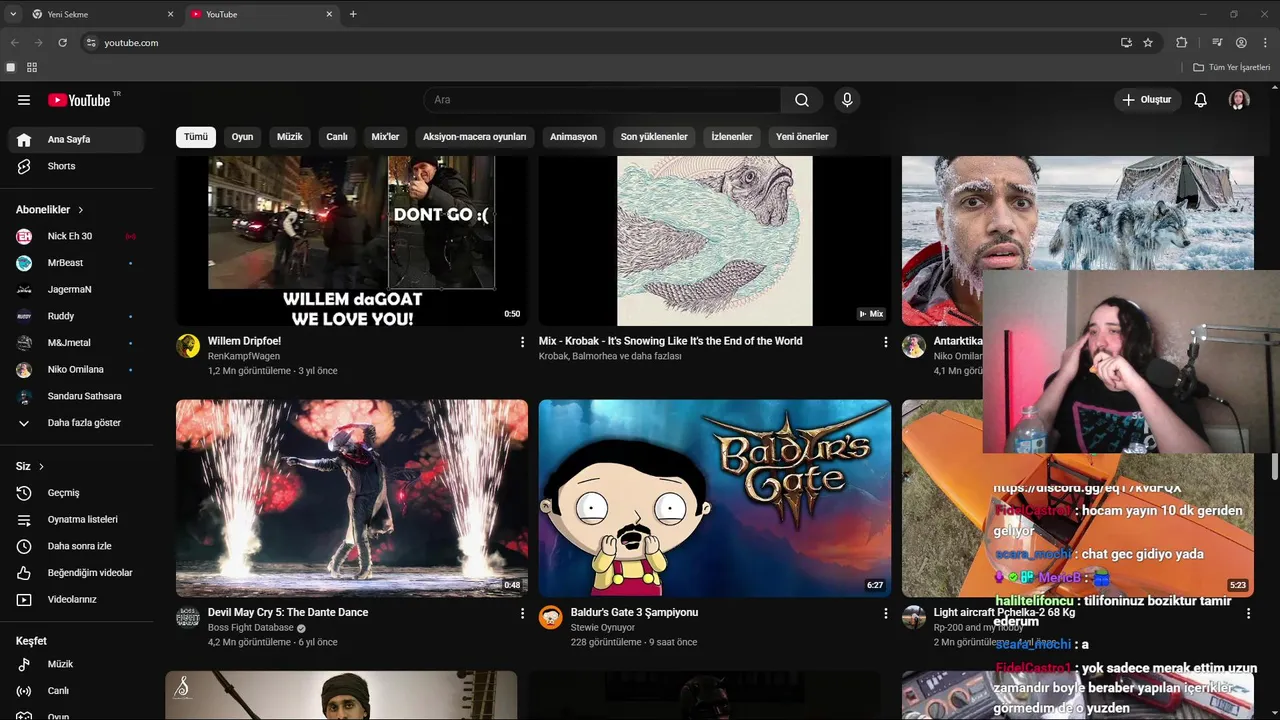Select the Canlı filter chip

337,137
